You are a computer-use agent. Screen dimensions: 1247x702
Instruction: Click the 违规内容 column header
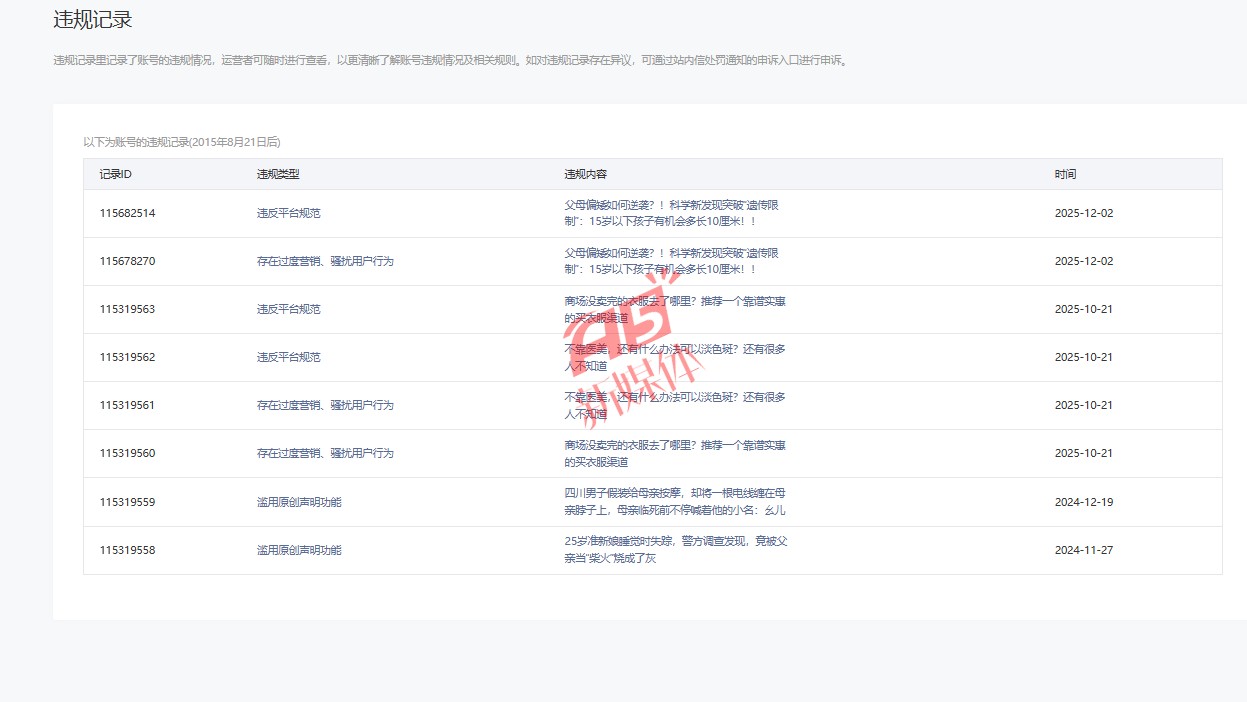[585, 174]
